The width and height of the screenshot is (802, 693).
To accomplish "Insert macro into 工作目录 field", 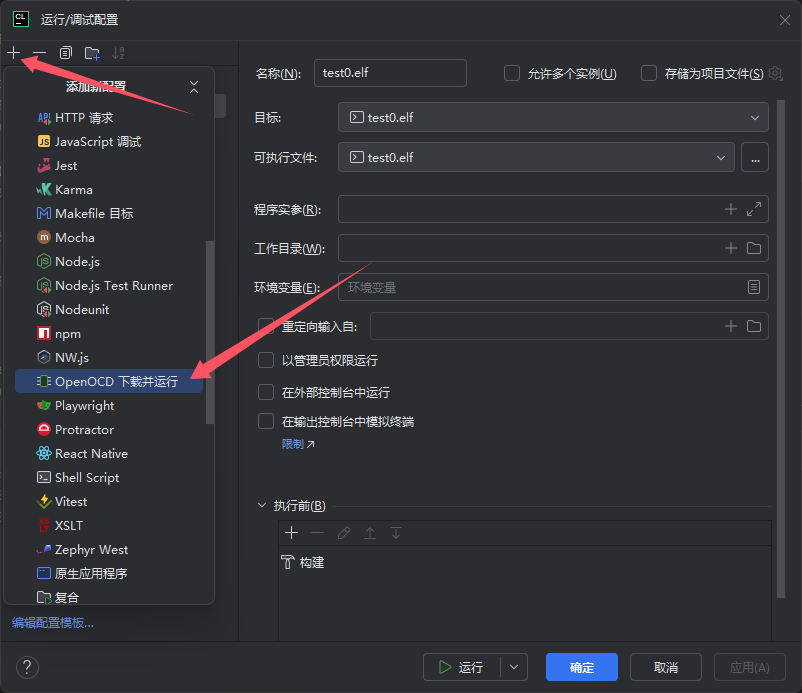I will (731, 248).
